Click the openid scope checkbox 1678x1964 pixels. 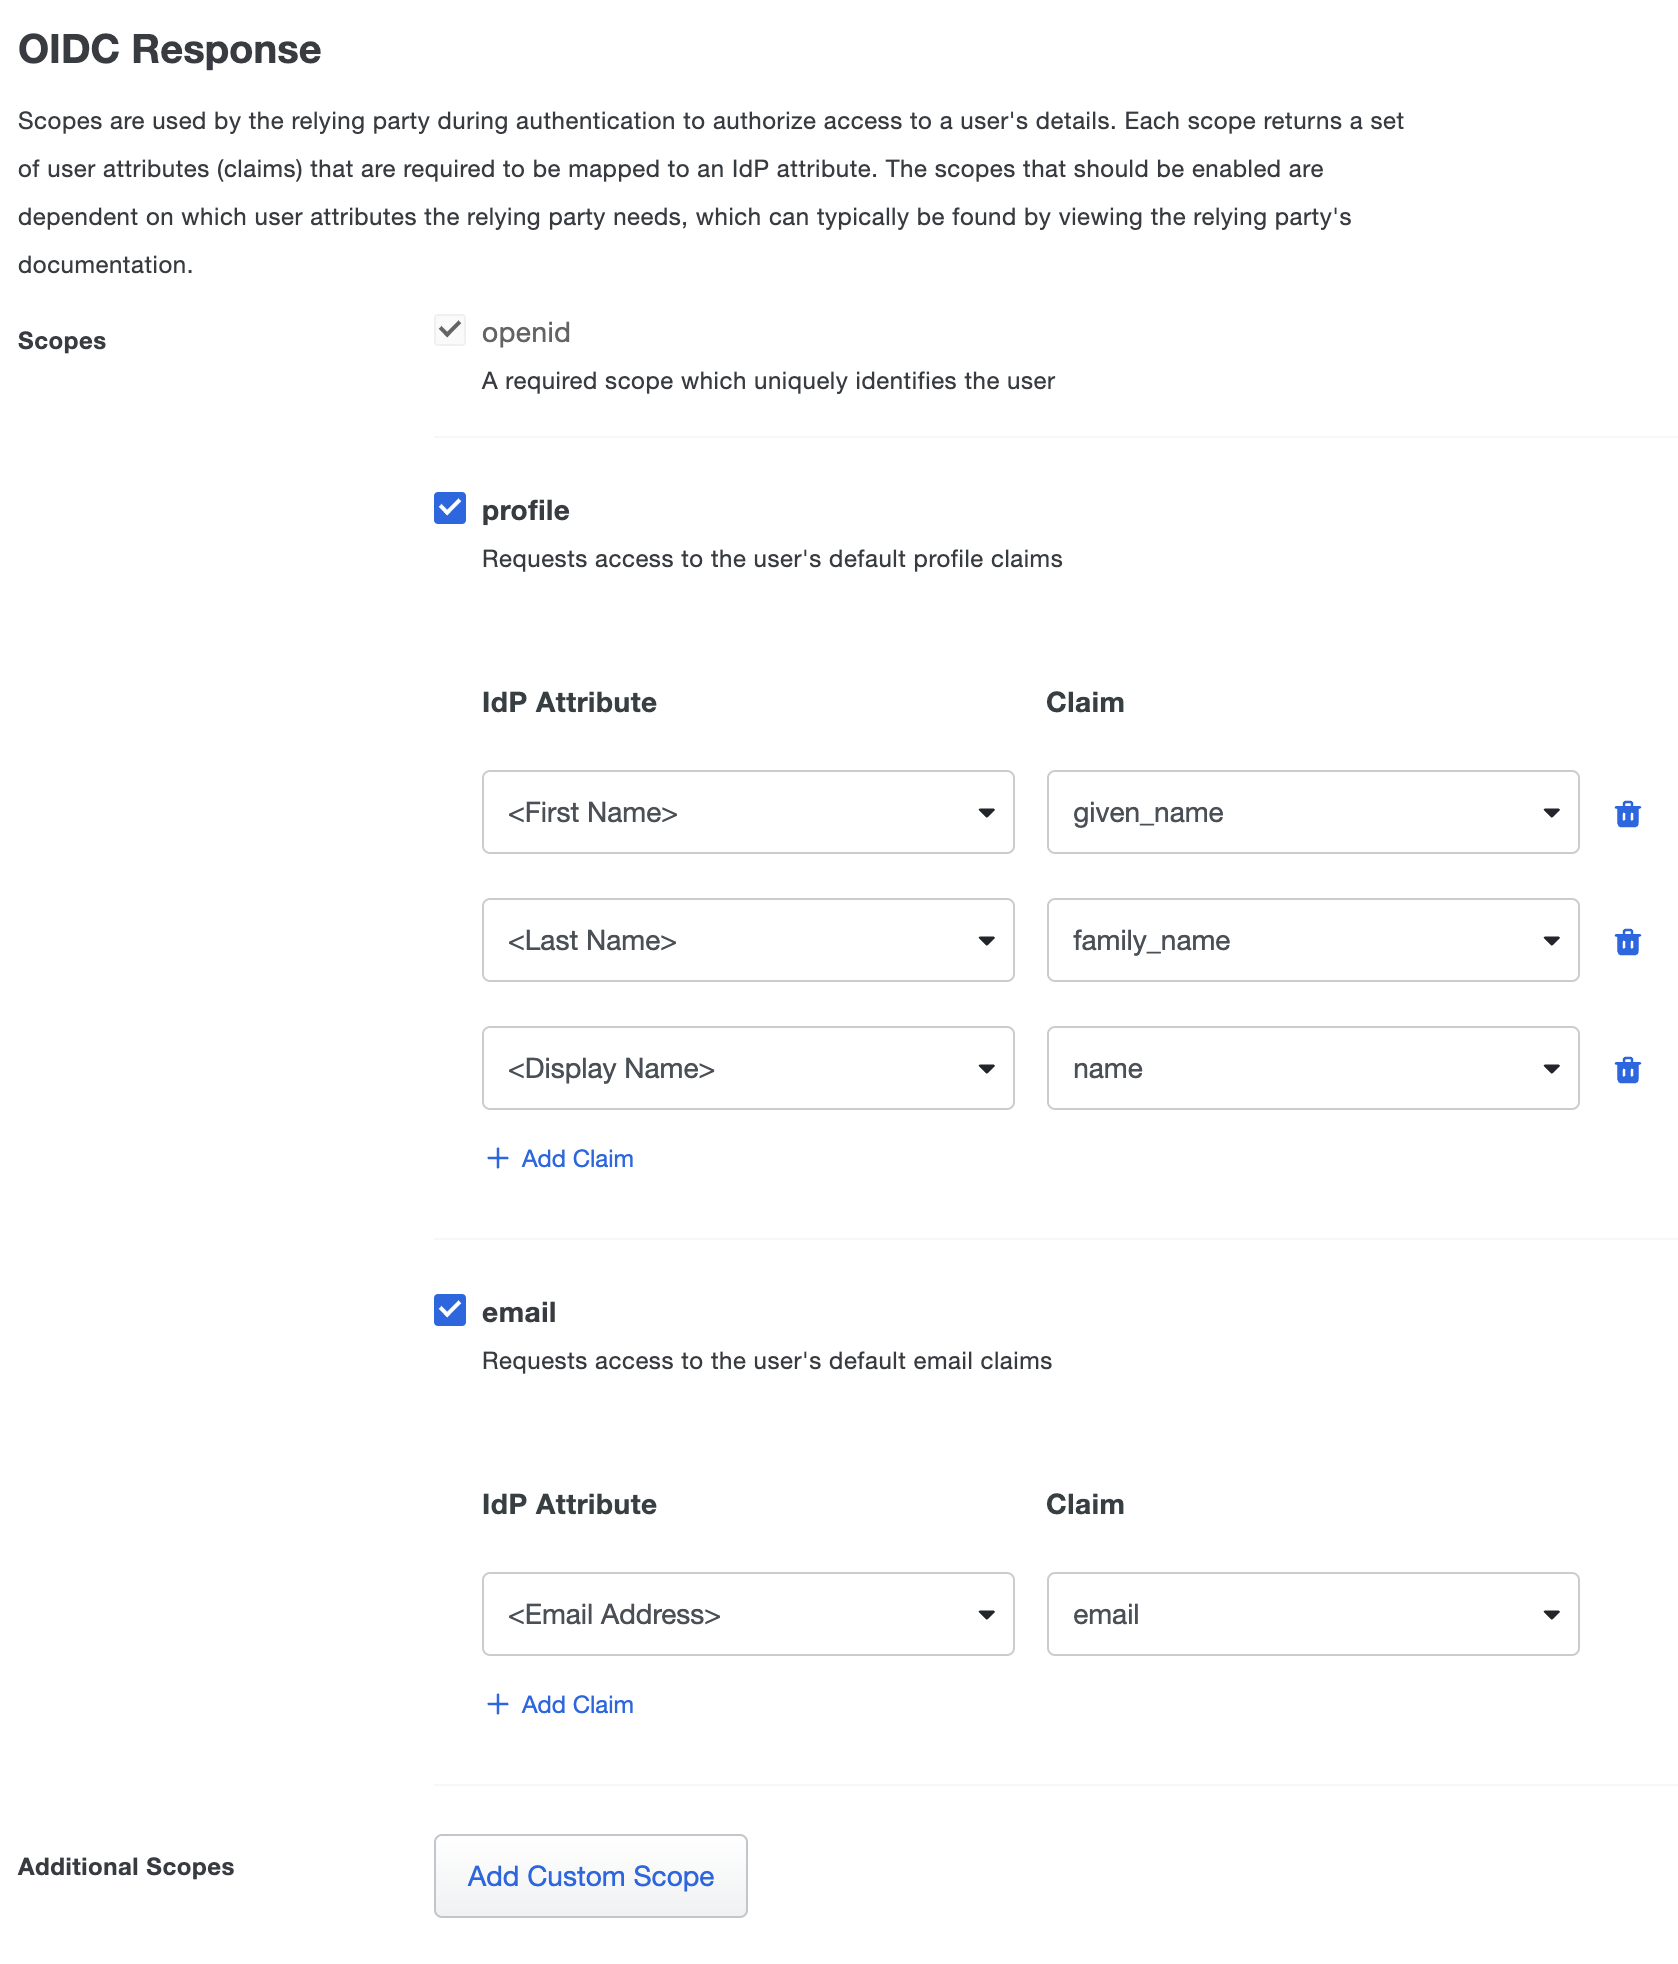[449, 329]
